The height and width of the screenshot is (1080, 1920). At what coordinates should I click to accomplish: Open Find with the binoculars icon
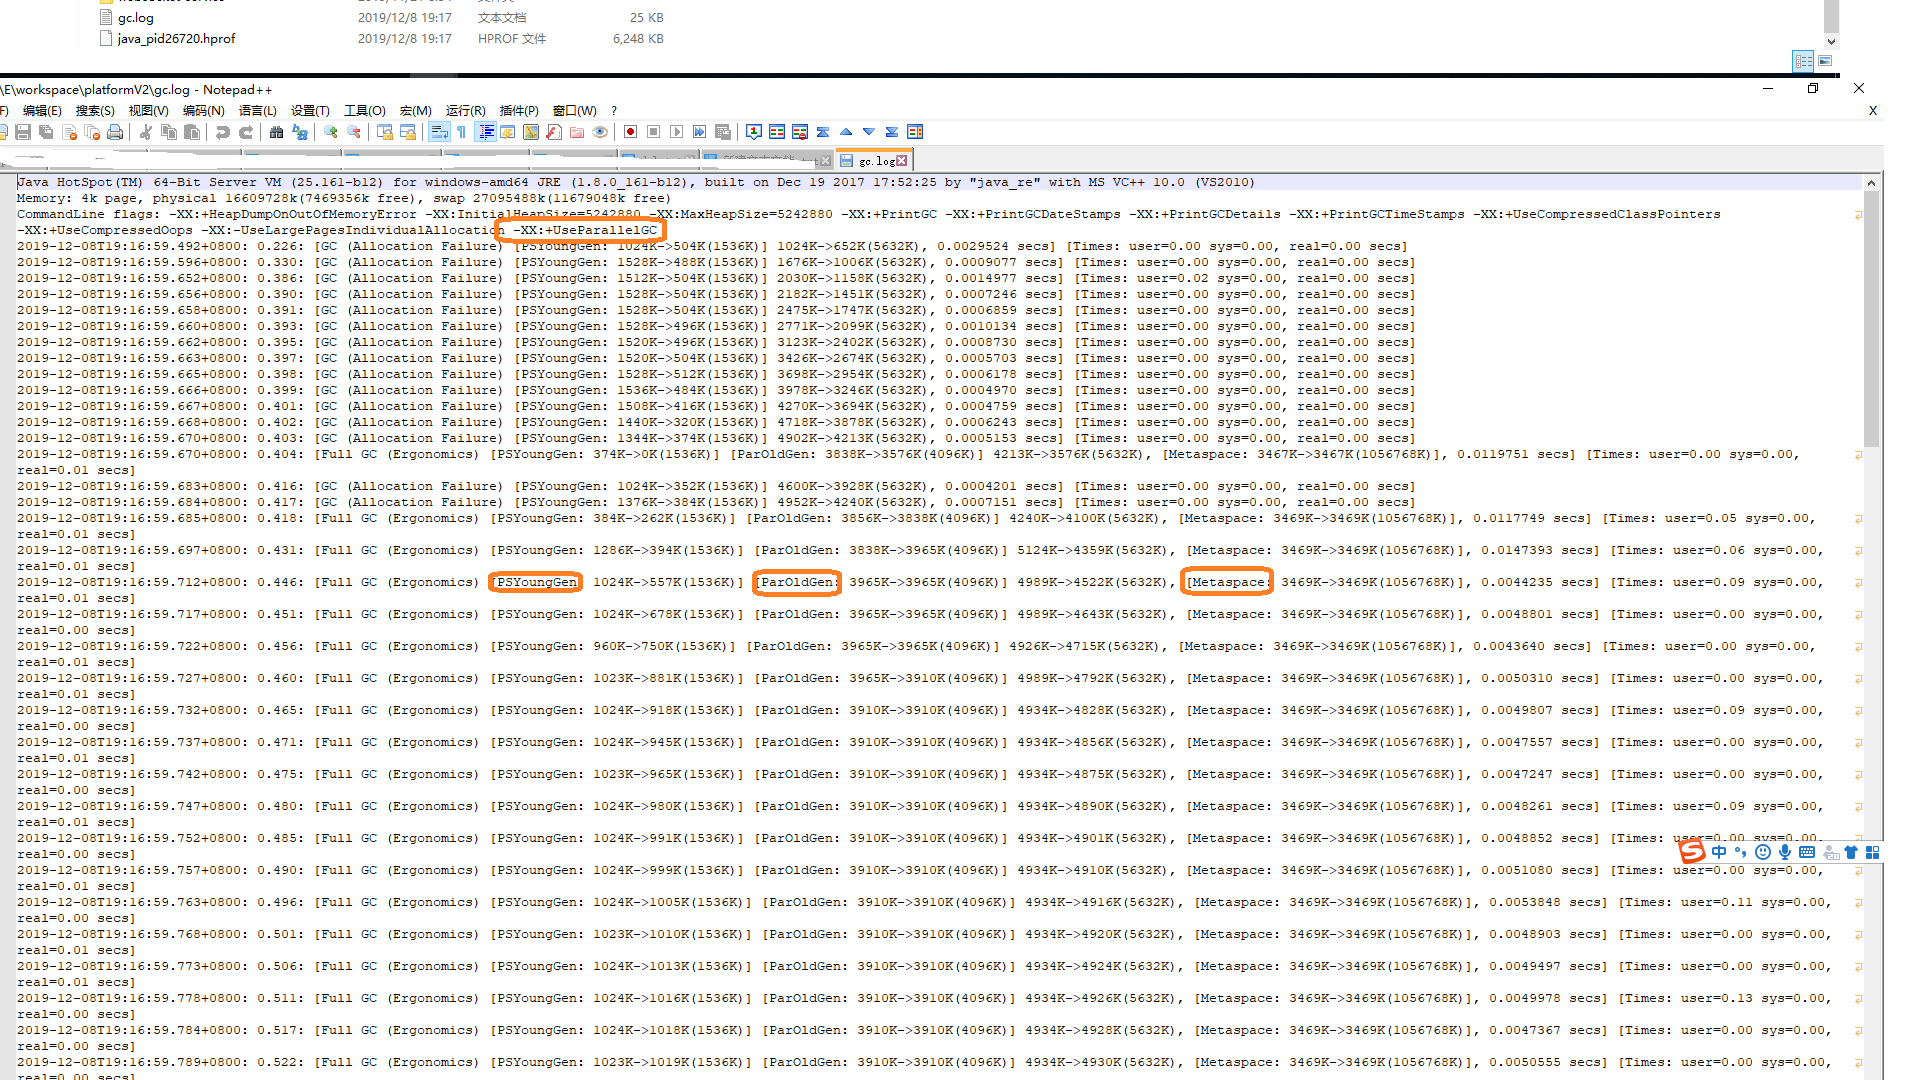pyautogui.click(x=277, y=132)
